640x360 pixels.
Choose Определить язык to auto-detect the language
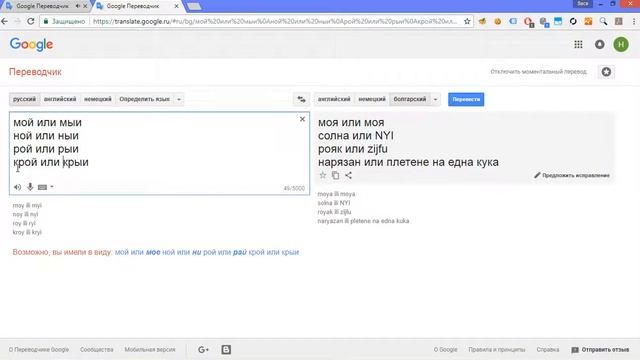click(144, 99)
